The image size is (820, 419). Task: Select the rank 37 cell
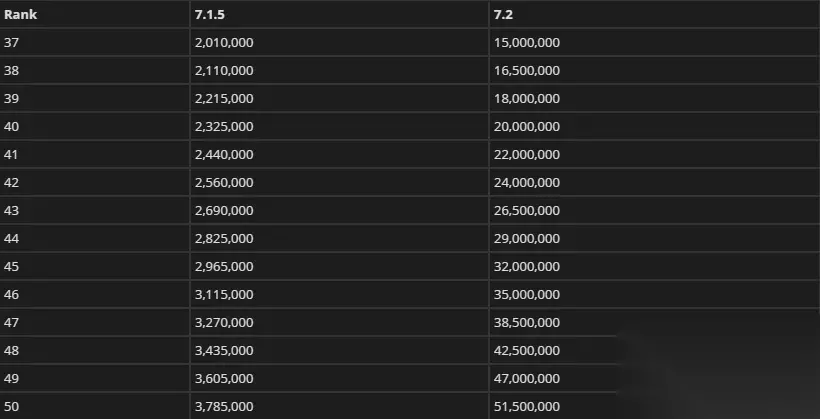[12, 42]
